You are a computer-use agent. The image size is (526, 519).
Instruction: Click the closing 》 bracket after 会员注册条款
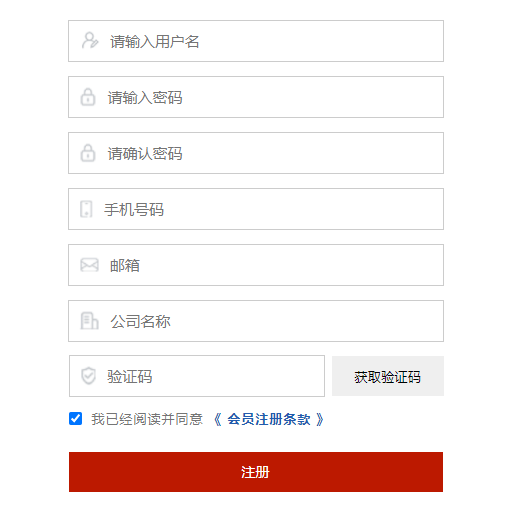320,419
